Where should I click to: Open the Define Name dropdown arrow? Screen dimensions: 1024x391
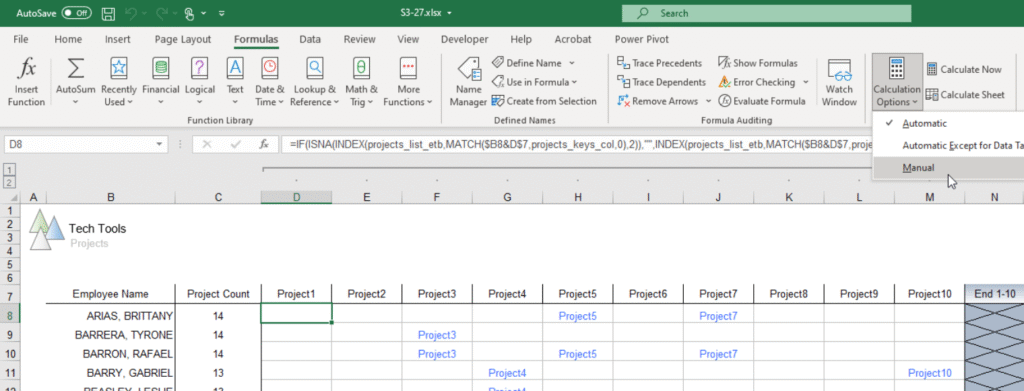(572, 63)
